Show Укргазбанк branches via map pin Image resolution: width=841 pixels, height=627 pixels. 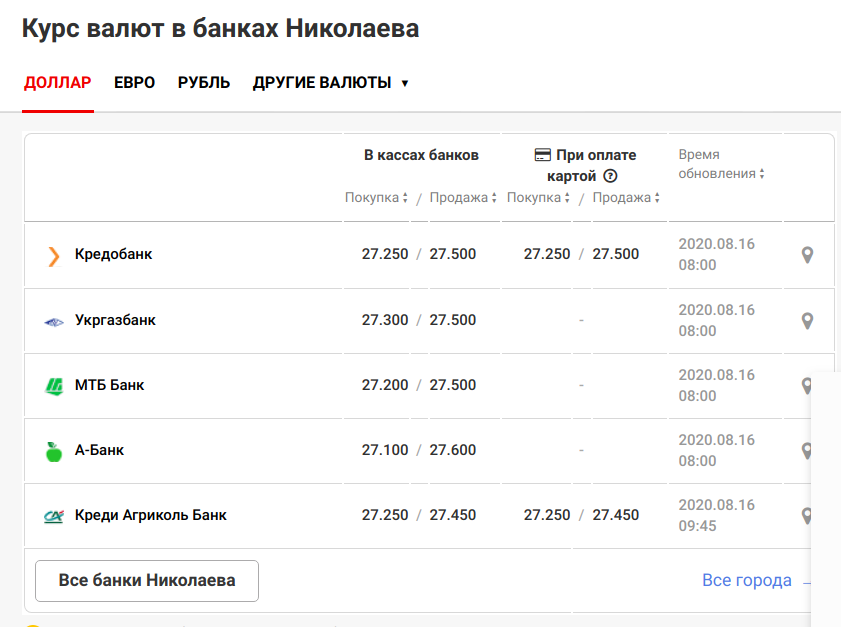(807, 321)
